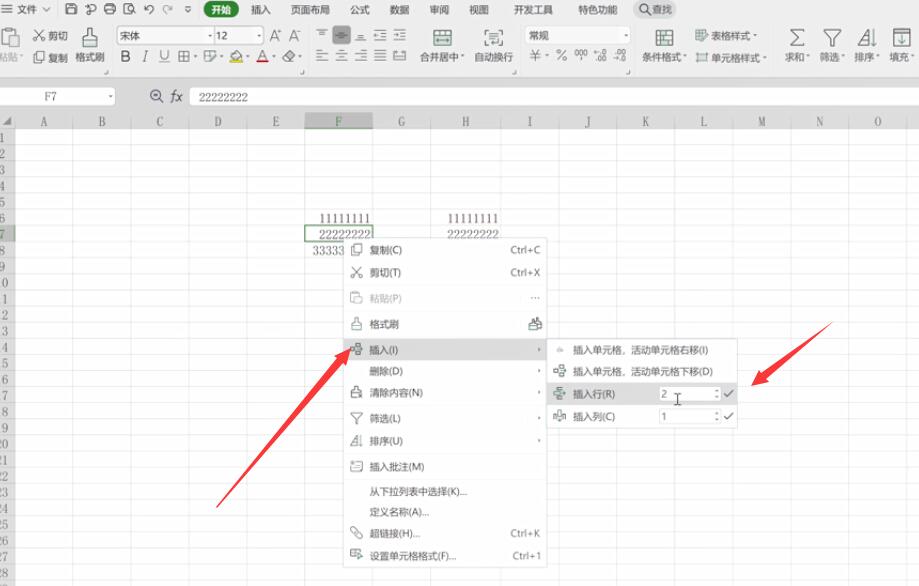Viewport: 919px width, 586px height.
Task: Click the thousands separator (000) icon
Action: coord(581,55)
